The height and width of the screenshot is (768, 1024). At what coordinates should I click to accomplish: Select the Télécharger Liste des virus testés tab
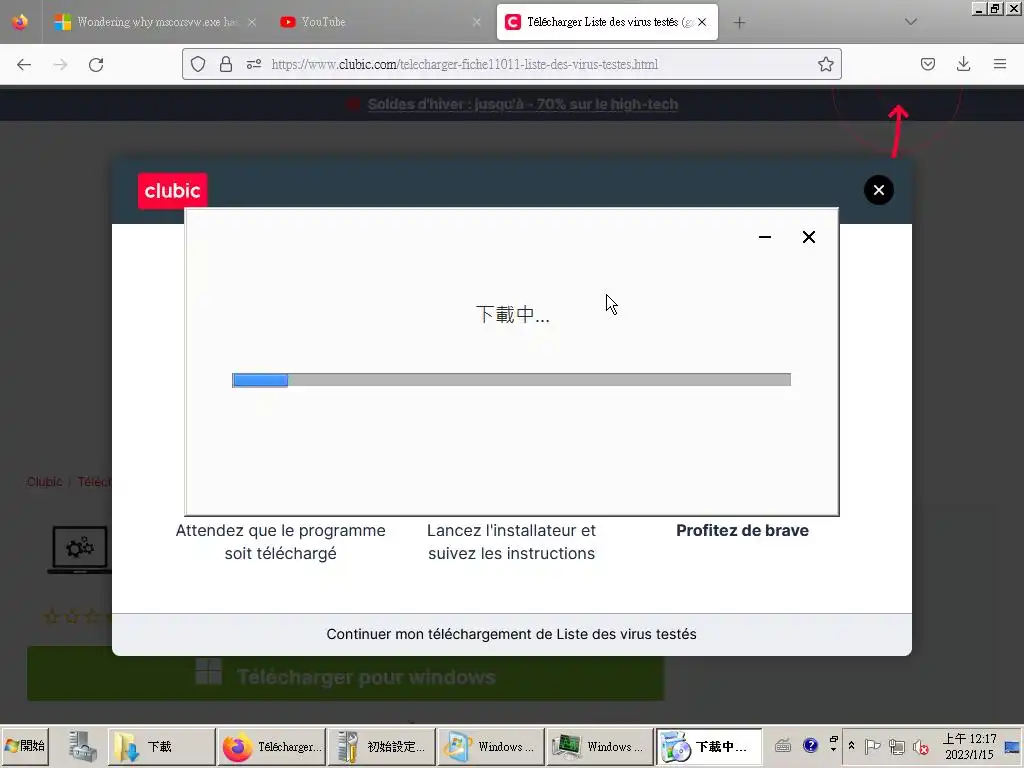pyautogui.click(x=607, y=22)
